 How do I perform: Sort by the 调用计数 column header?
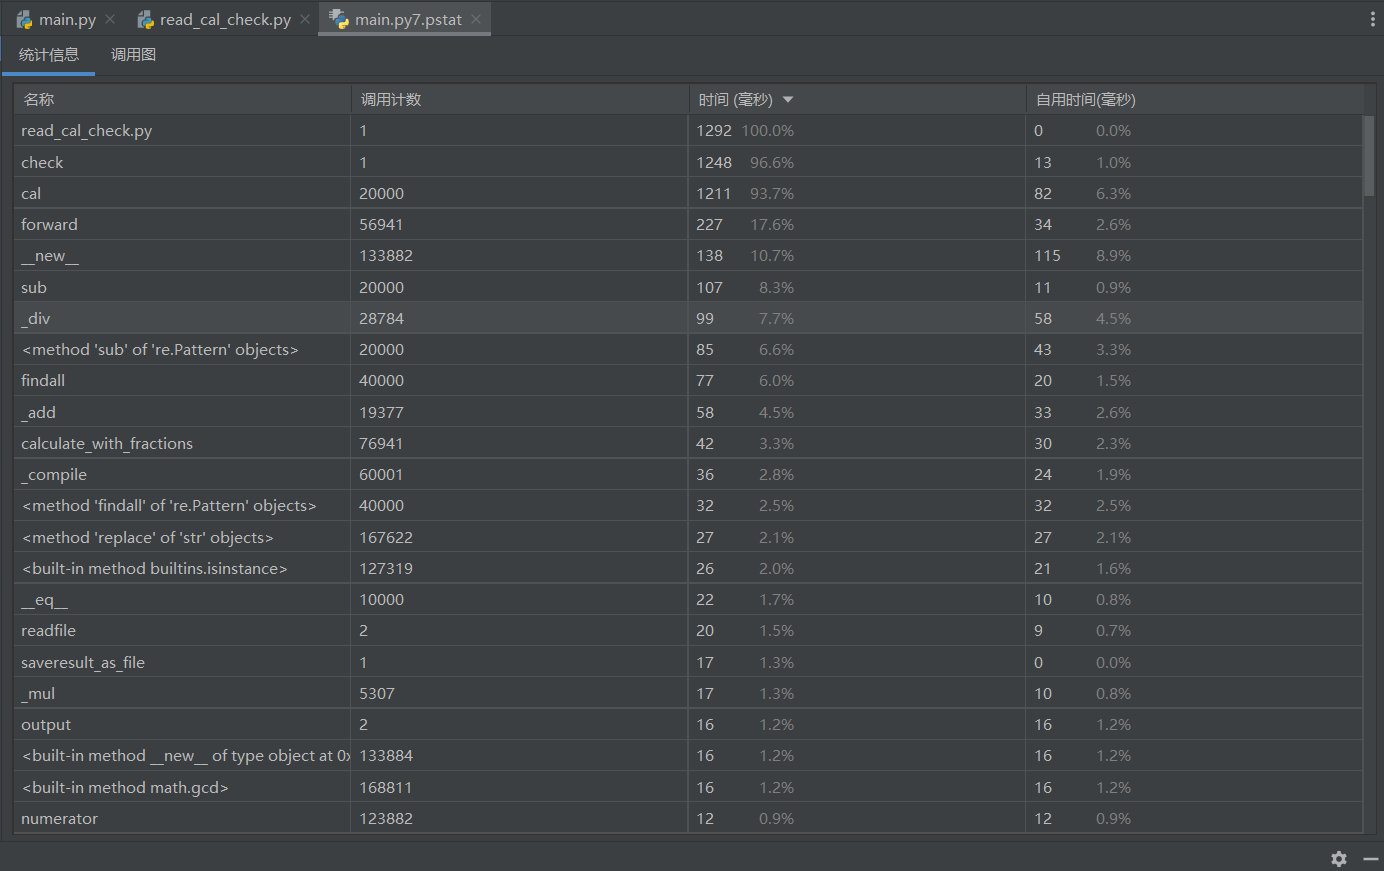(x=391, y=100)
